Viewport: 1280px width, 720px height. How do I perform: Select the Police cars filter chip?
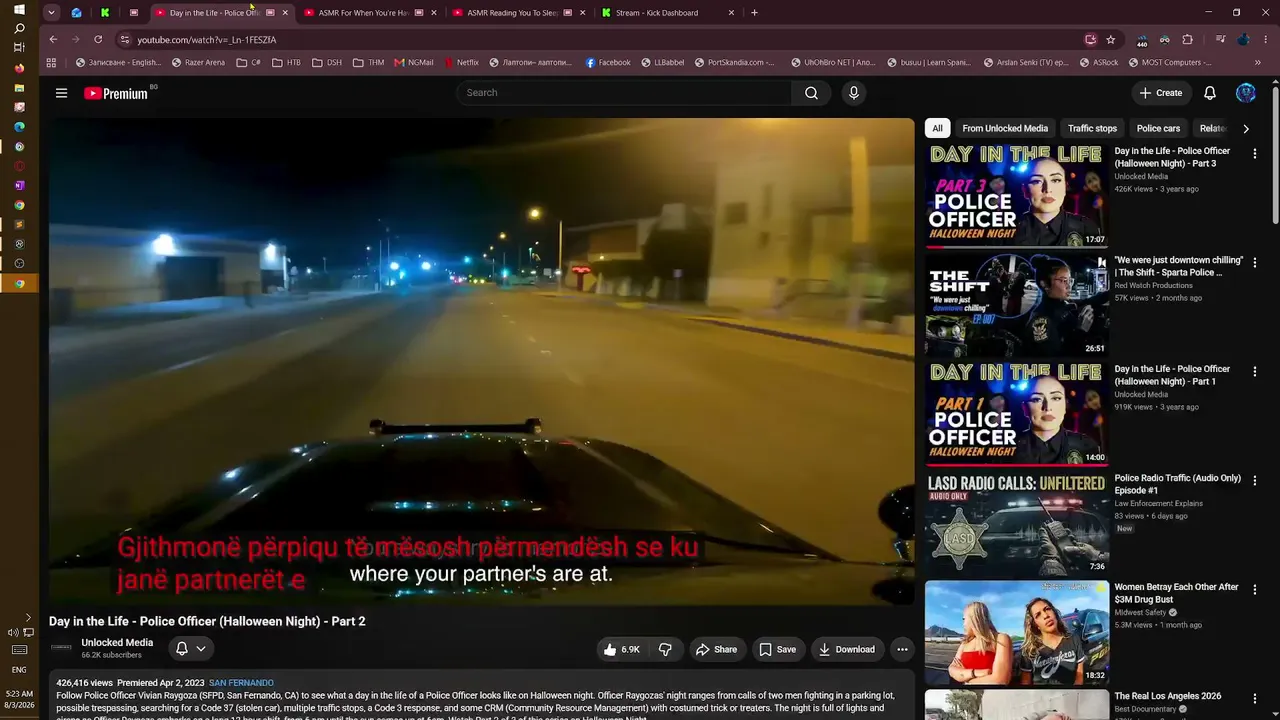point(1158,129)
